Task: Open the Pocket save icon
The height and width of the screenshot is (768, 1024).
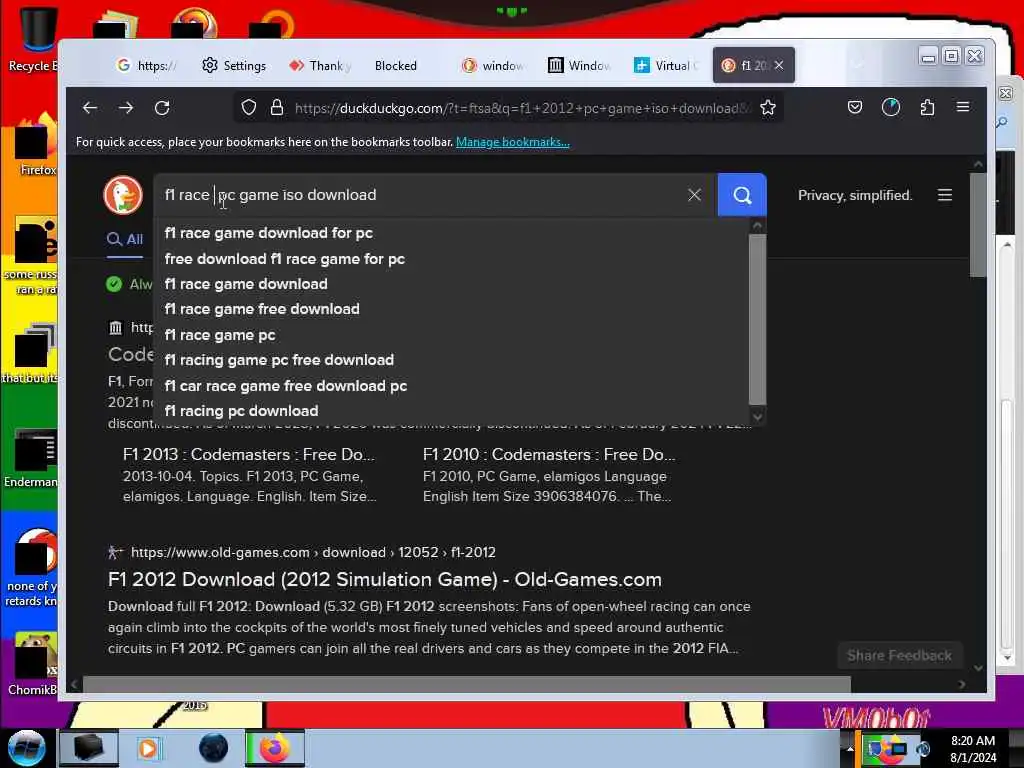Action: pos(854,107)
